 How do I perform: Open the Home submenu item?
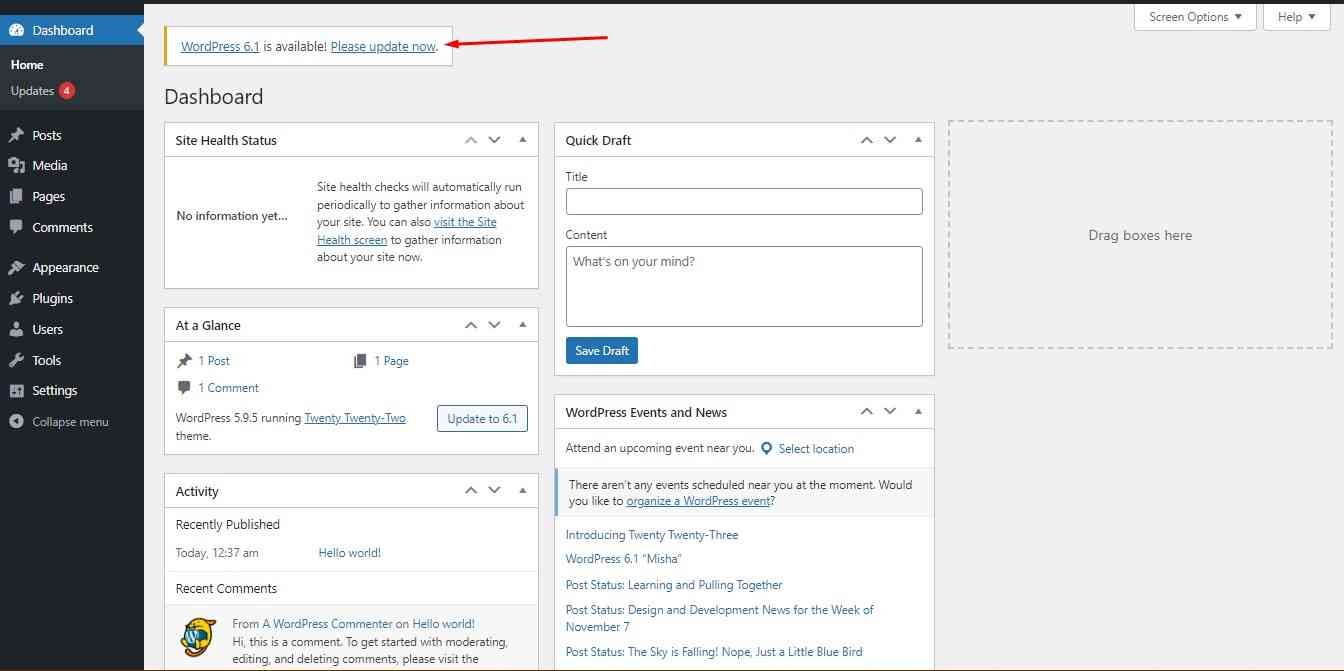point(27,65)
